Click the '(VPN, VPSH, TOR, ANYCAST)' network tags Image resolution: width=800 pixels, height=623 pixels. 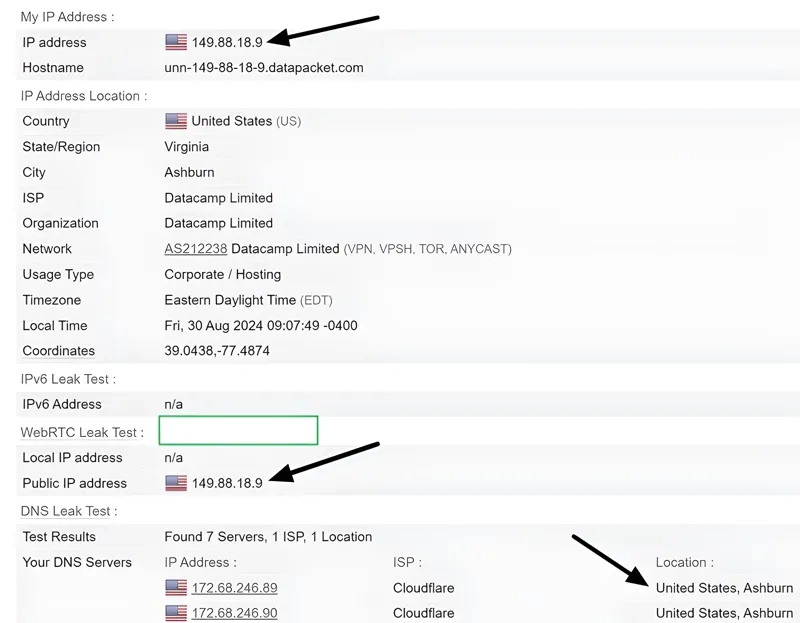(x=428, y=249)
